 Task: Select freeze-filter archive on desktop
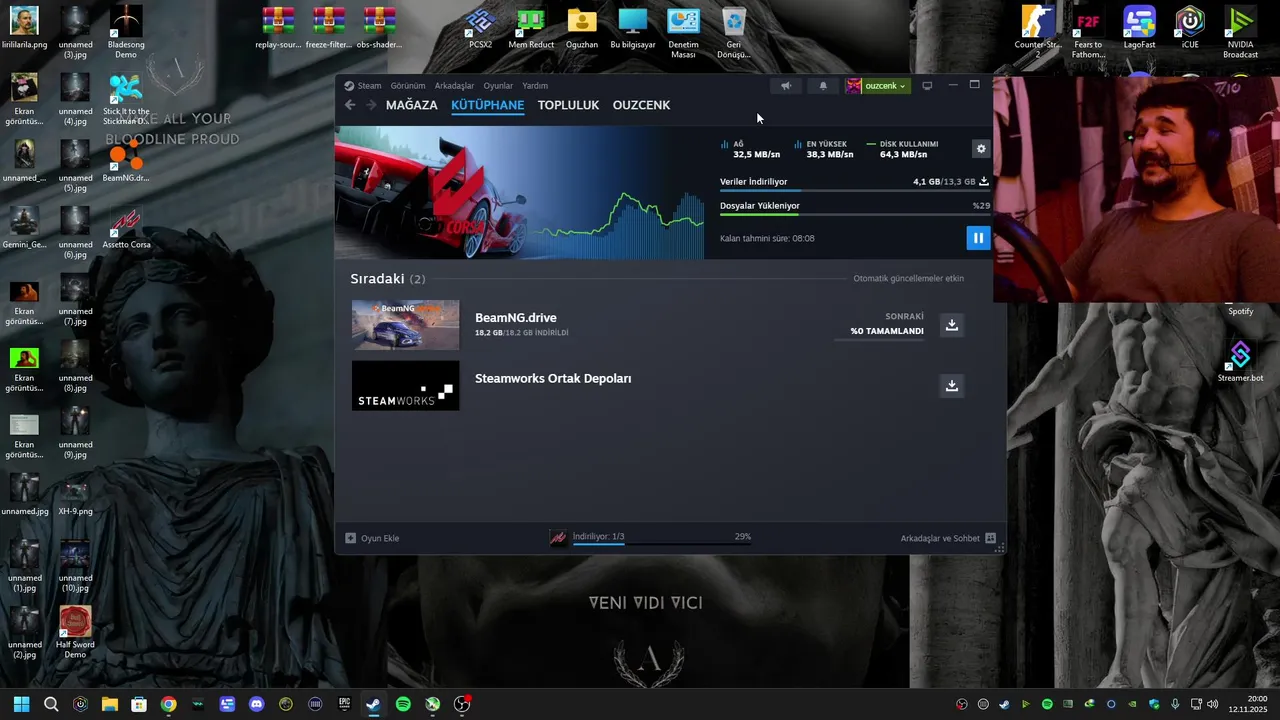(329, 29)
